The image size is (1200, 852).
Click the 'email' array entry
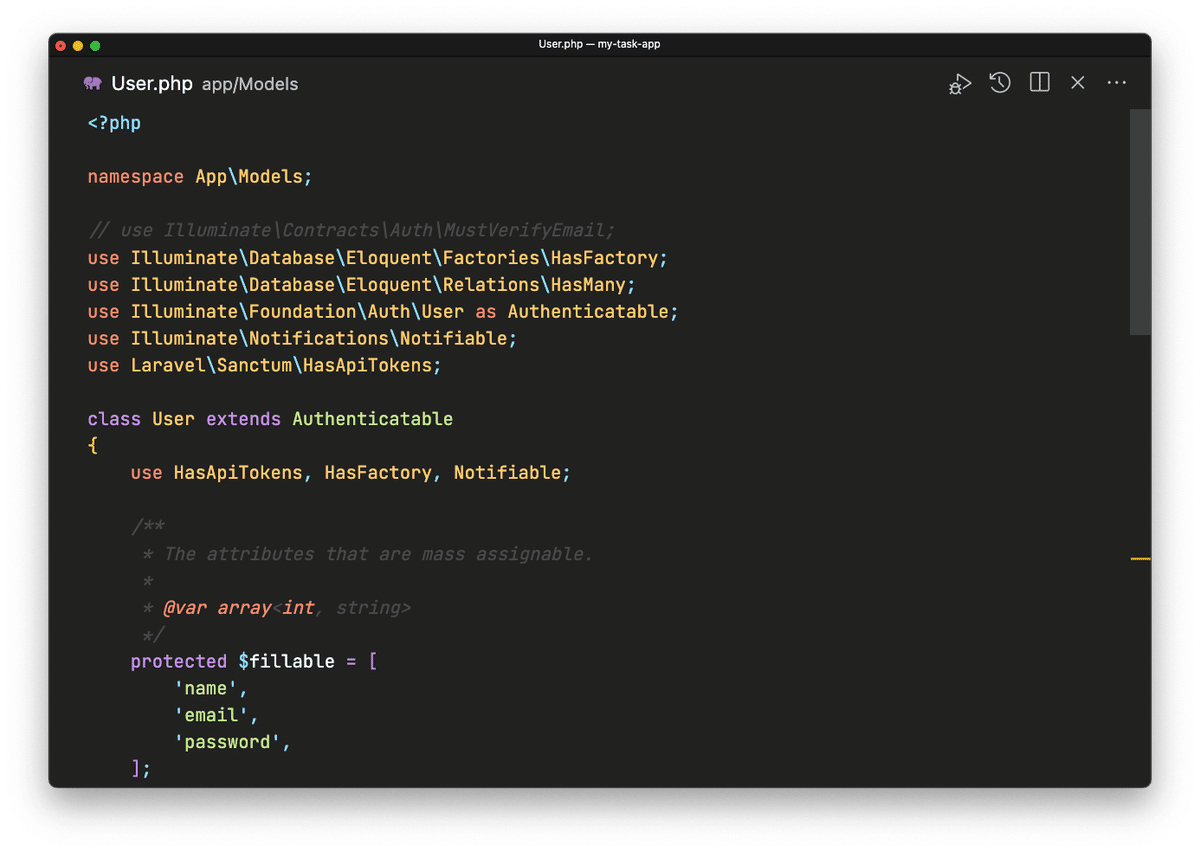point(216,716)
